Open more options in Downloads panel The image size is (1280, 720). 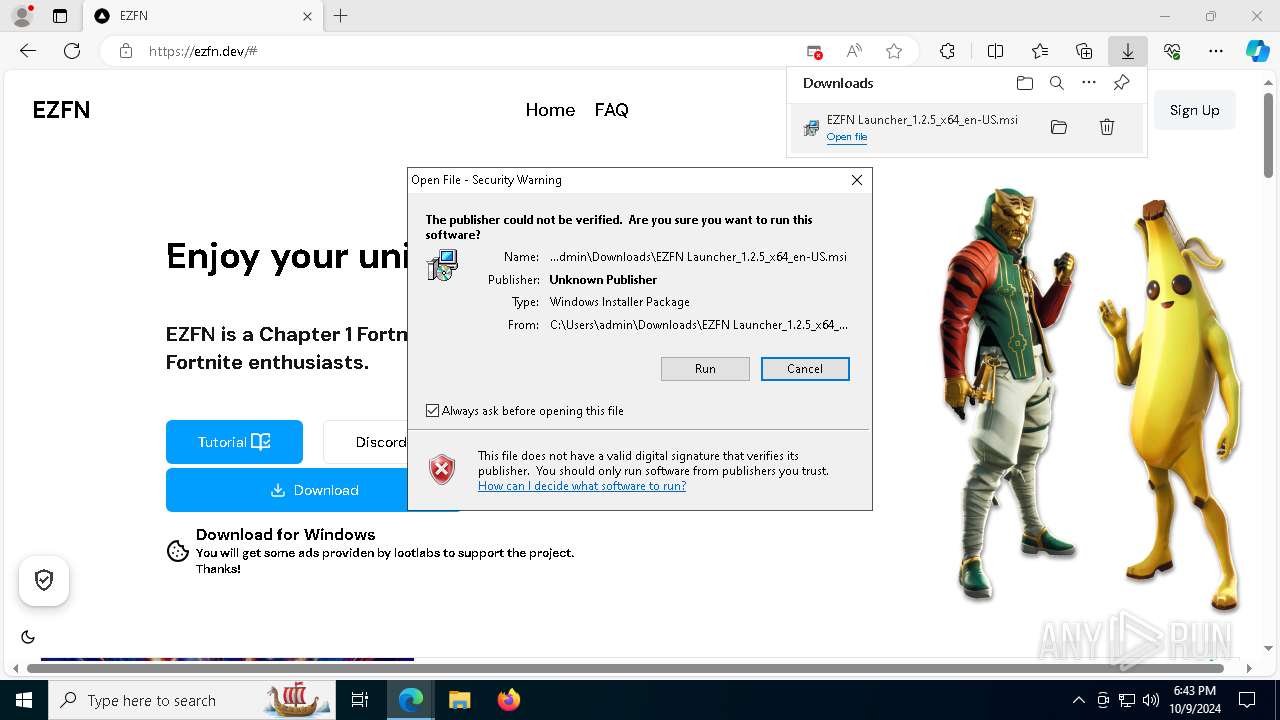pos(1089,83)
